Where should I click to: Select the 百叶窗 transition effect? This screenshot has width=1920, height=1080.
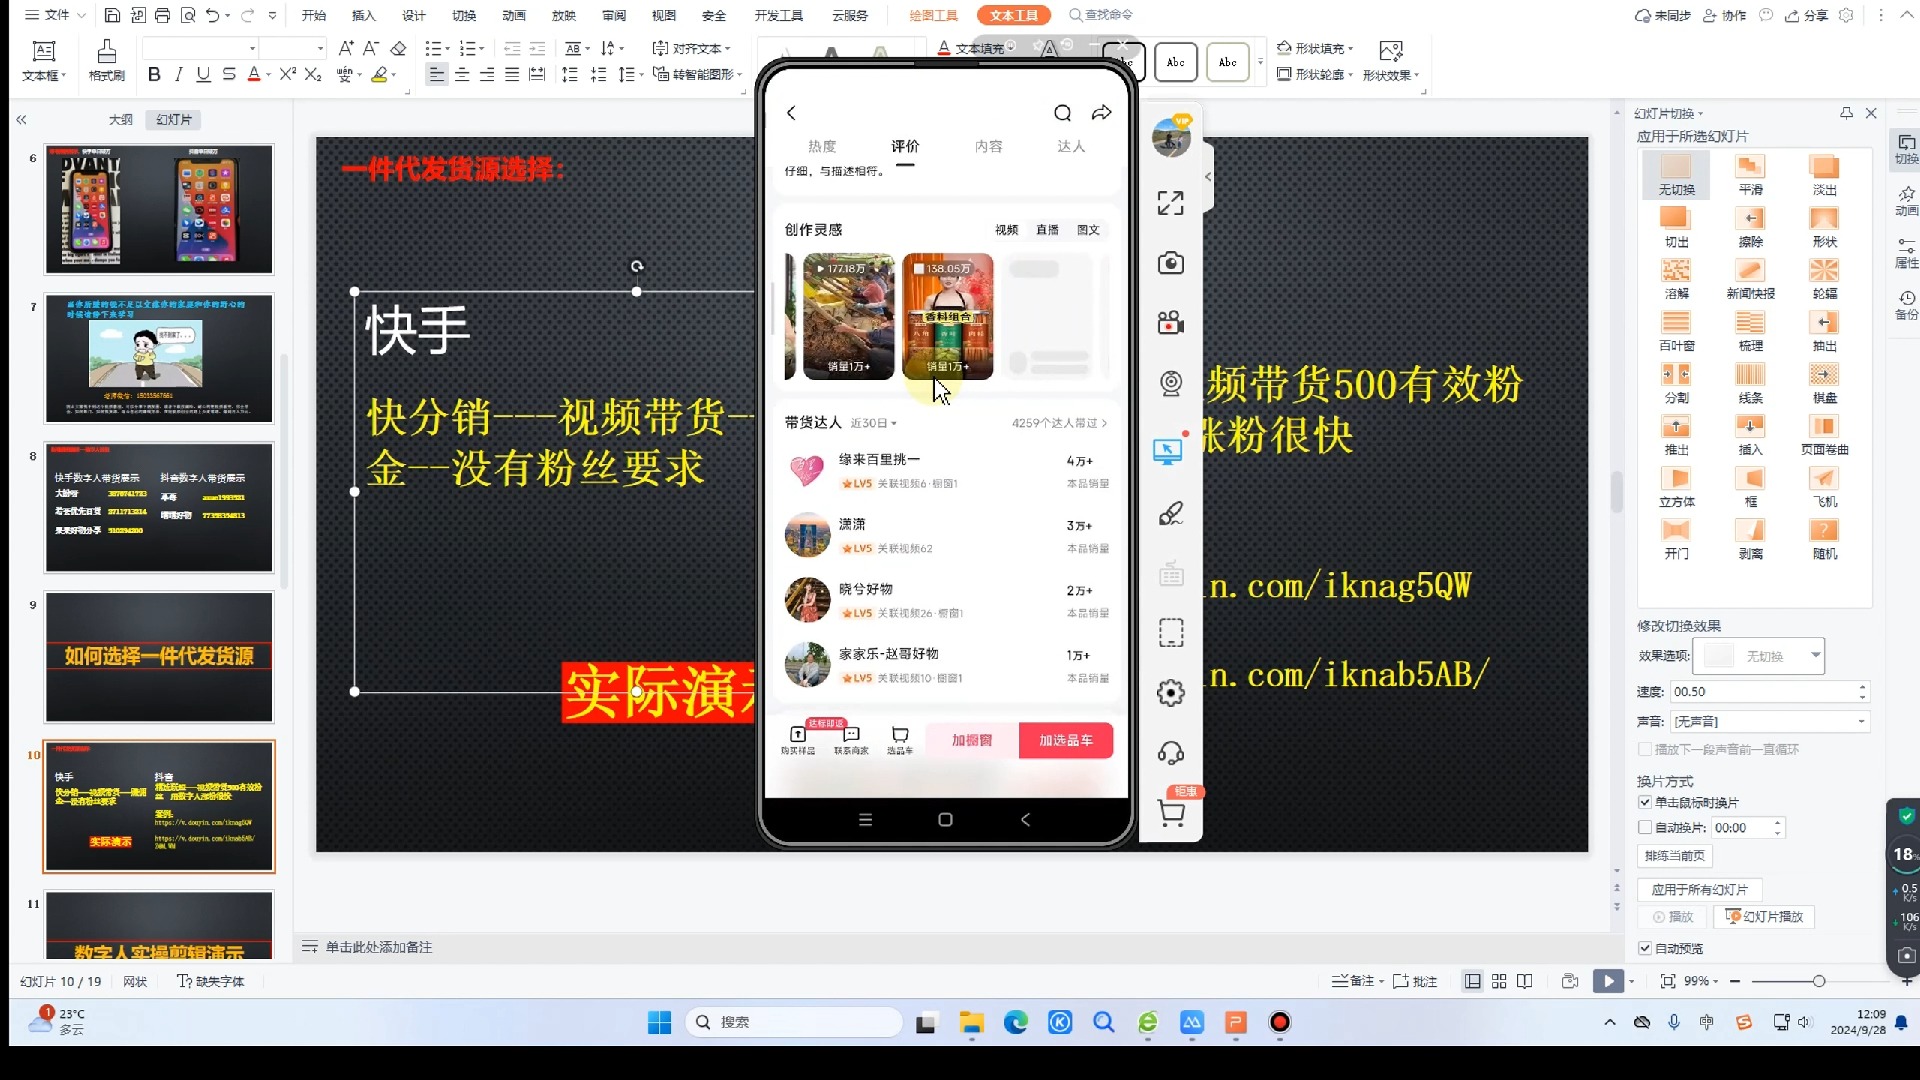1676,331
